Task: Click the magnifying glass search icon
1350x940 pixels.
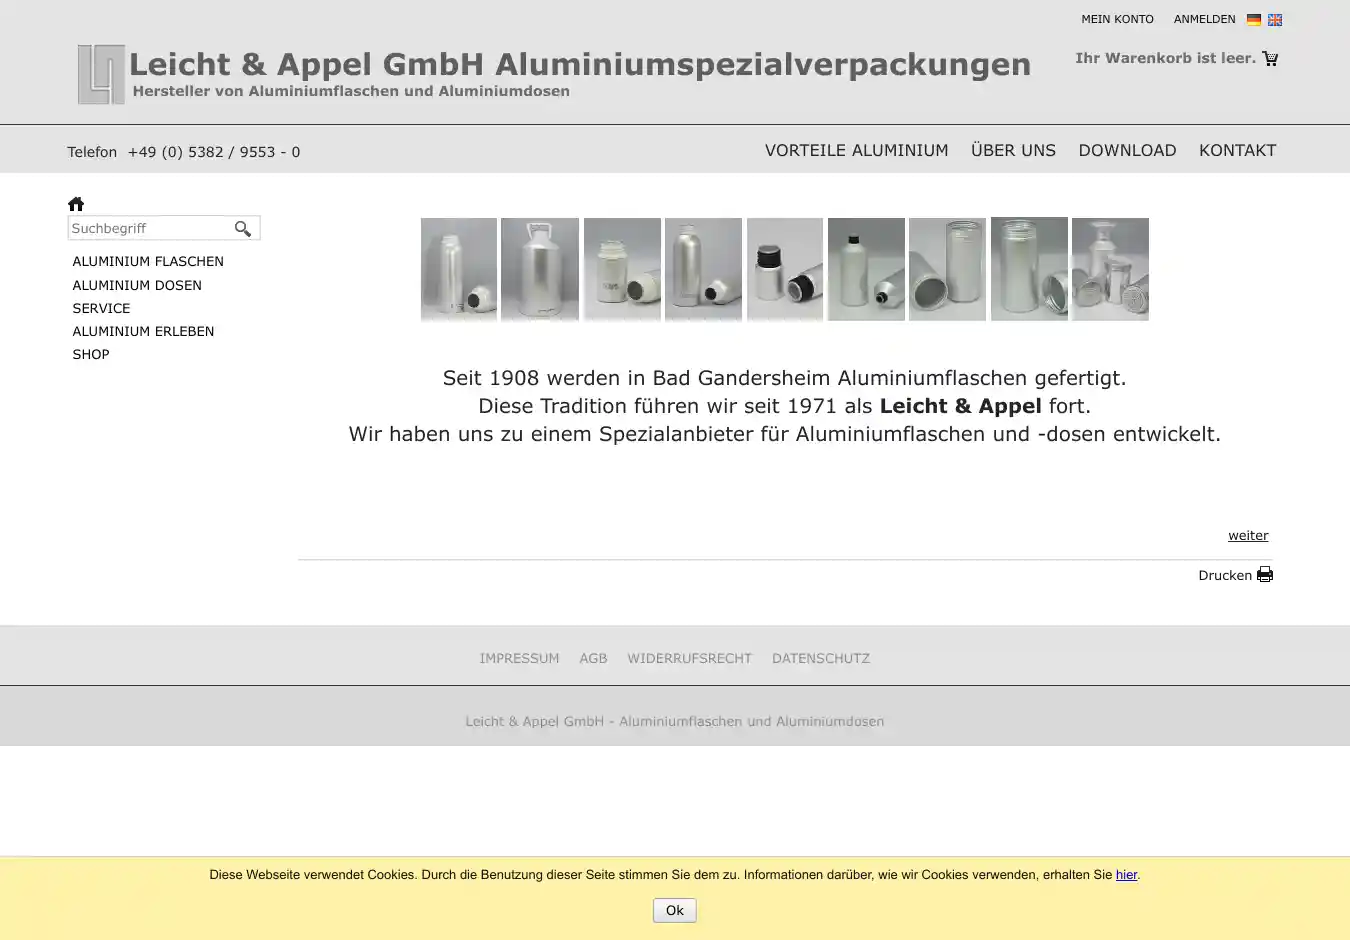Action: pyautogui.click(x=243, y=229)
